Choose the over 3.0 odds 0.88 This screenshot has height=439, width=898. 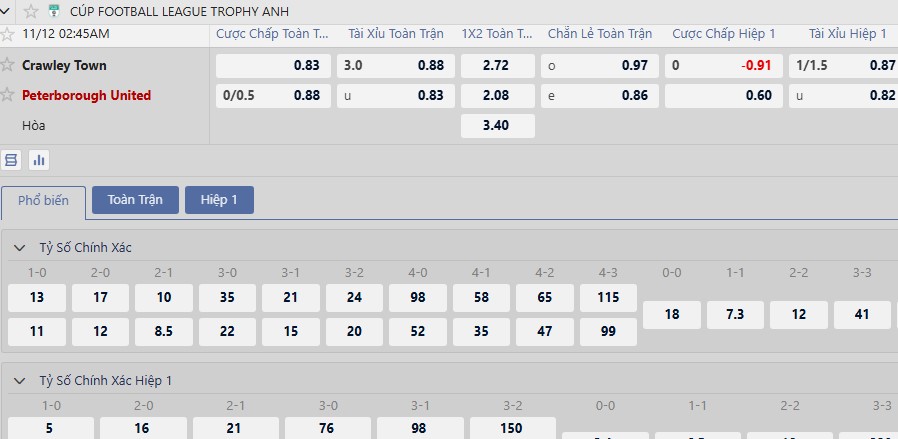394,66
